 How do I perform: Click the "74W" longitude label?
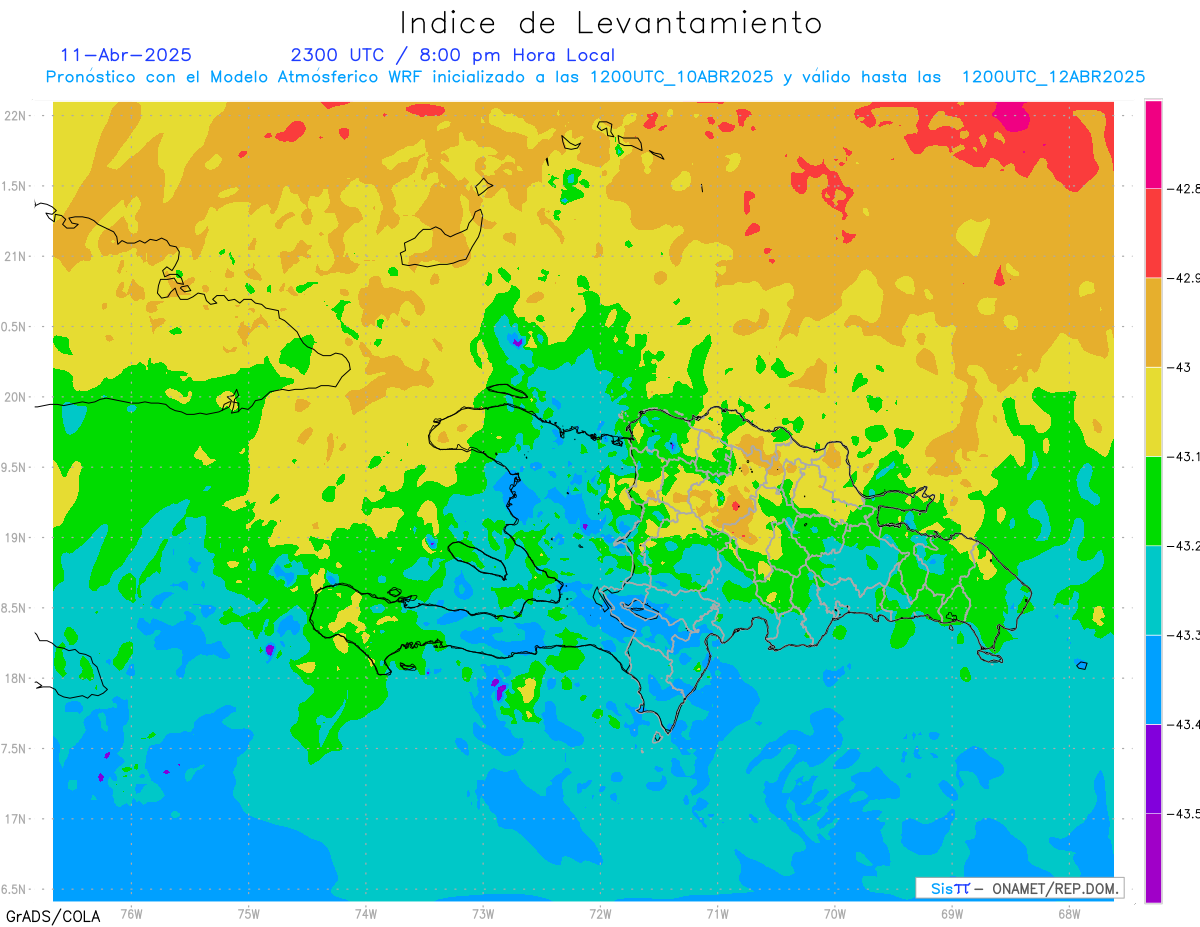[365, 913]
